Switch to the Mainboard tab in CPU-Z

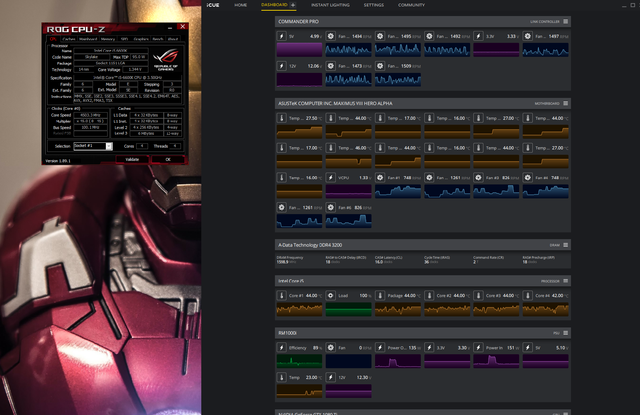click(x=88, y=39)
